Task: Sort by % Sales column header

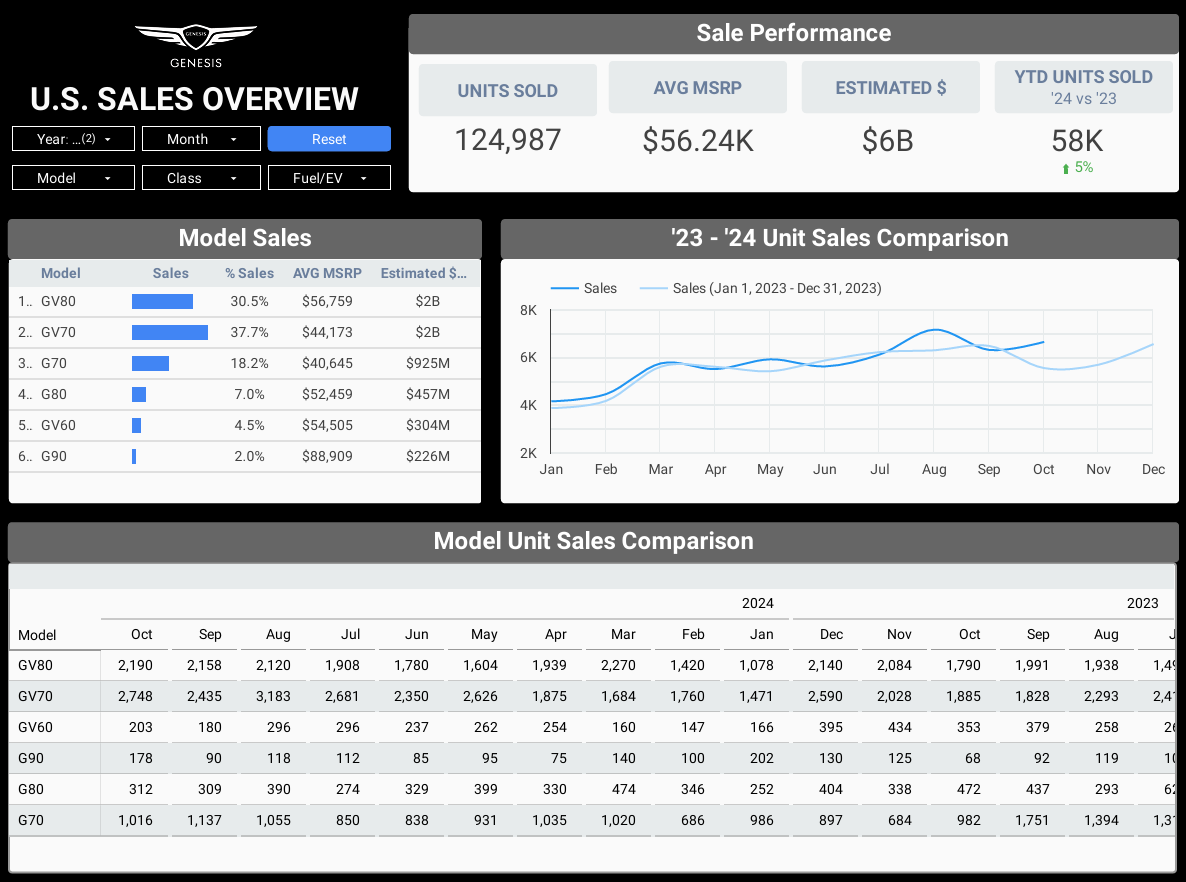Action: pos(250,273)
